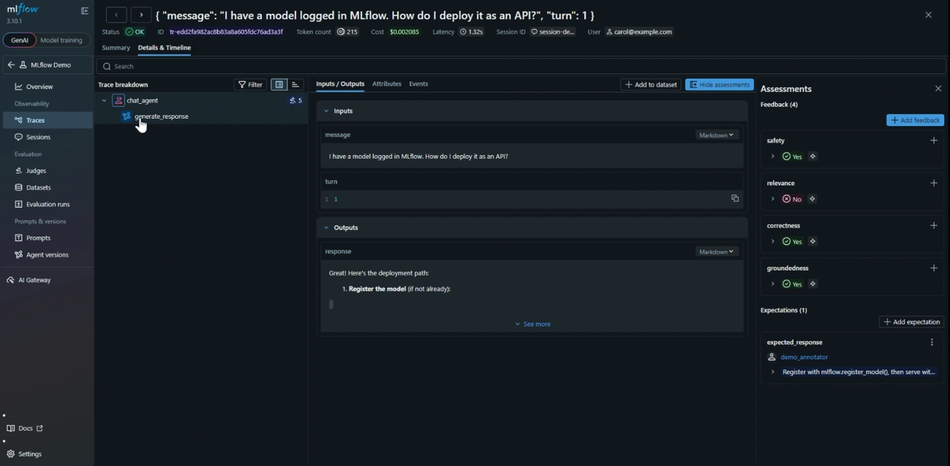Expand expected_response value chevron
950x466 pixels.
point(772,372)
